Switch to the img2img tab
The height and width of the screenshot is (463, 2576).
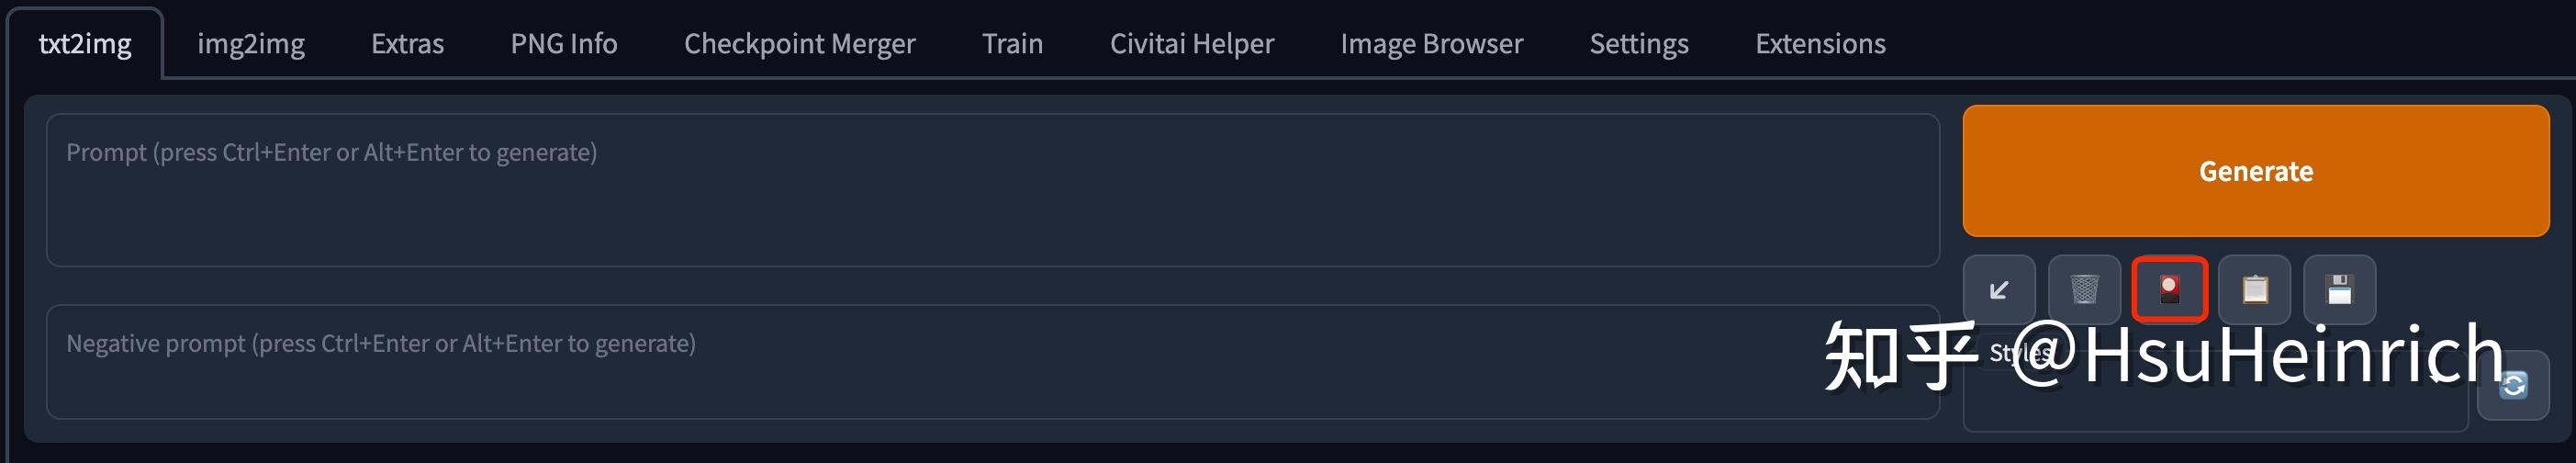point(251,44)
